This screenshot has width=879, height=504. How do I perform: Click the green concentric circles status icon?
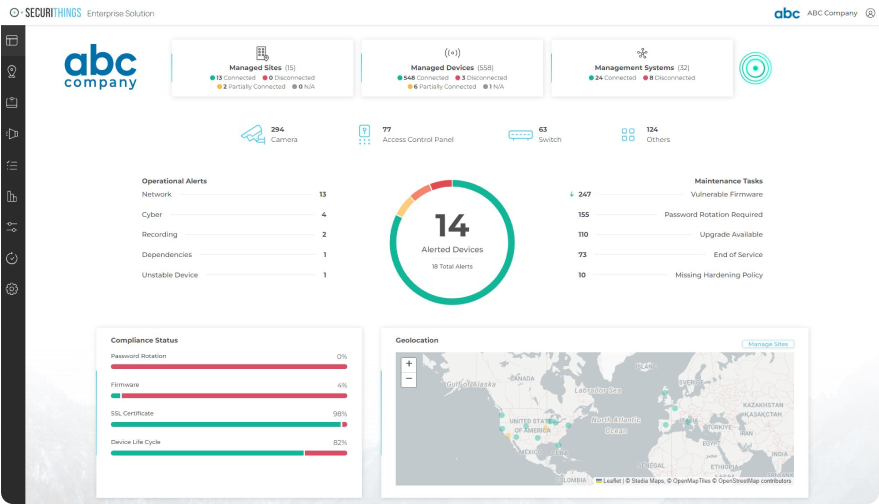tap(755, 68)
